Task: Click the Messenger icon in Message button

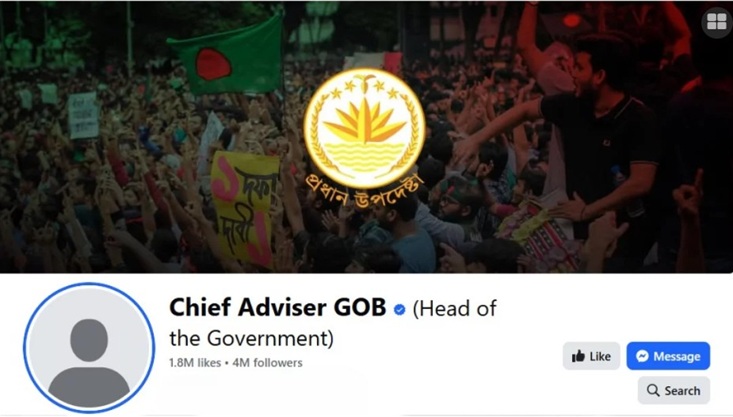Action: coord(642,356)
